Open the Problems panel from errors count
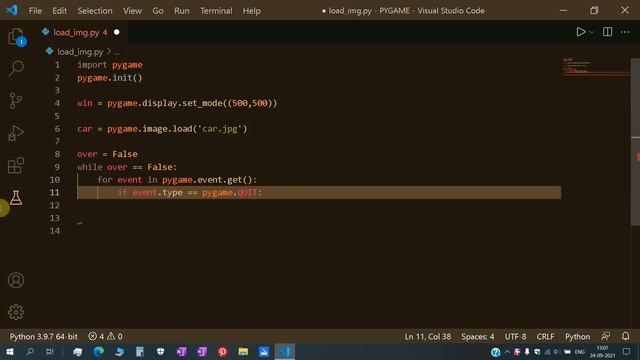The width and height of the screenshot is (640, 360). click(105, 336)
